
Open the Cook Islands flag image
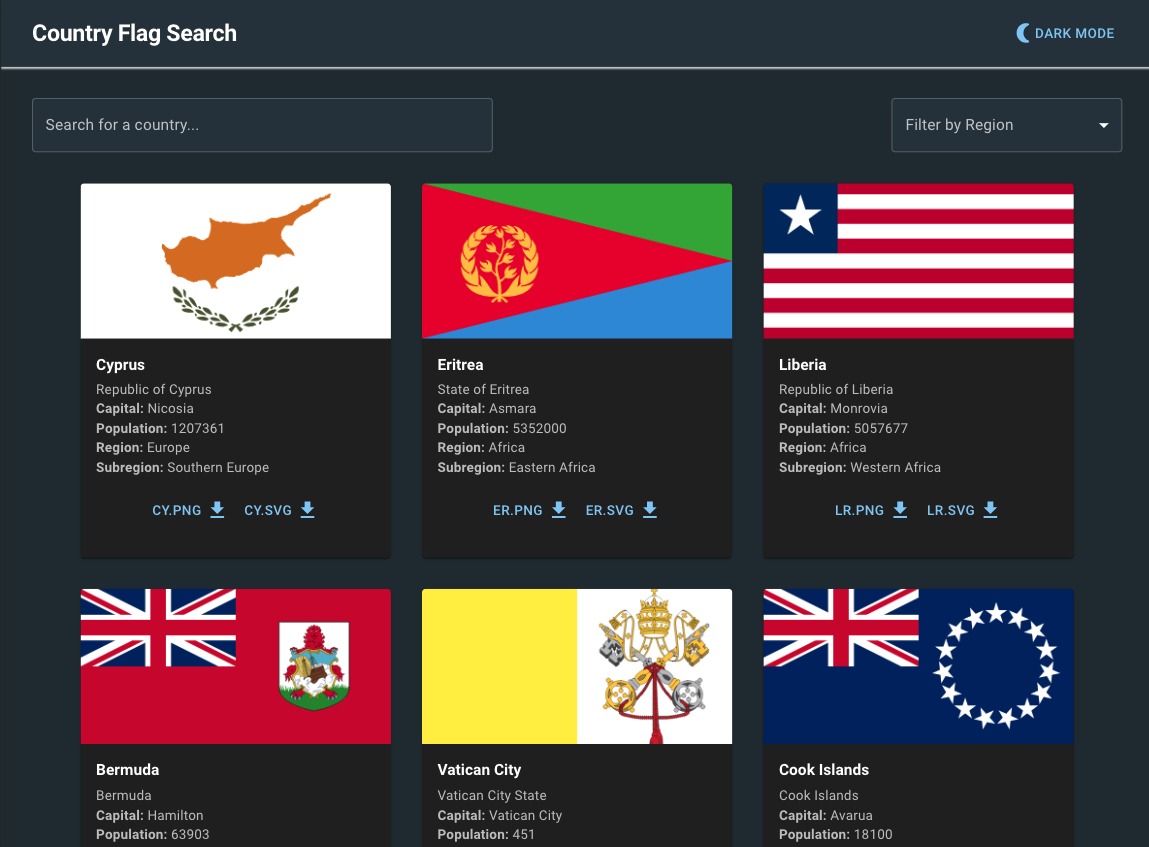point(918,667)
